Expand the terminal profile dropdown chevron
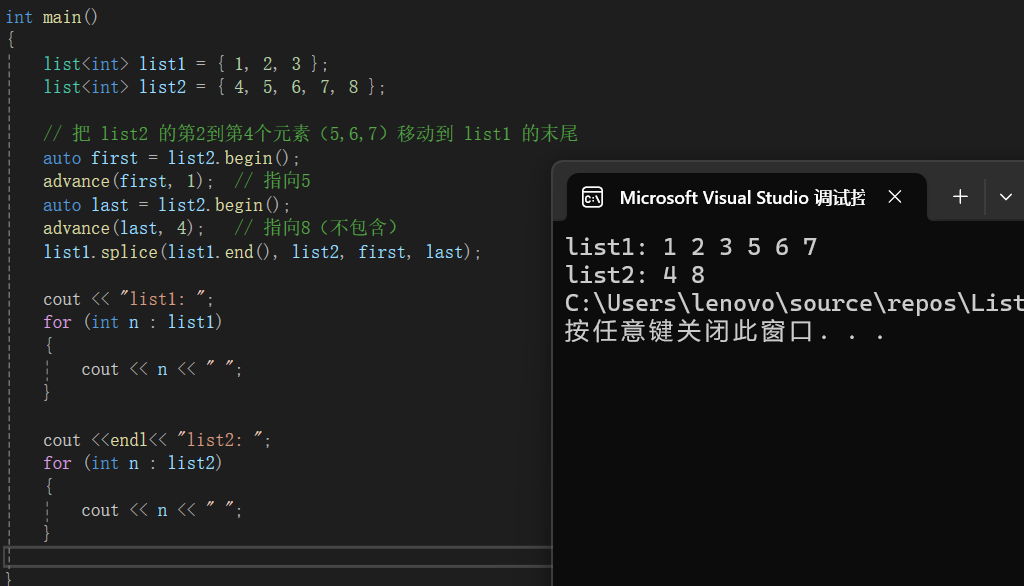This screenshot has width=1024, height=586. [1006, 197]
